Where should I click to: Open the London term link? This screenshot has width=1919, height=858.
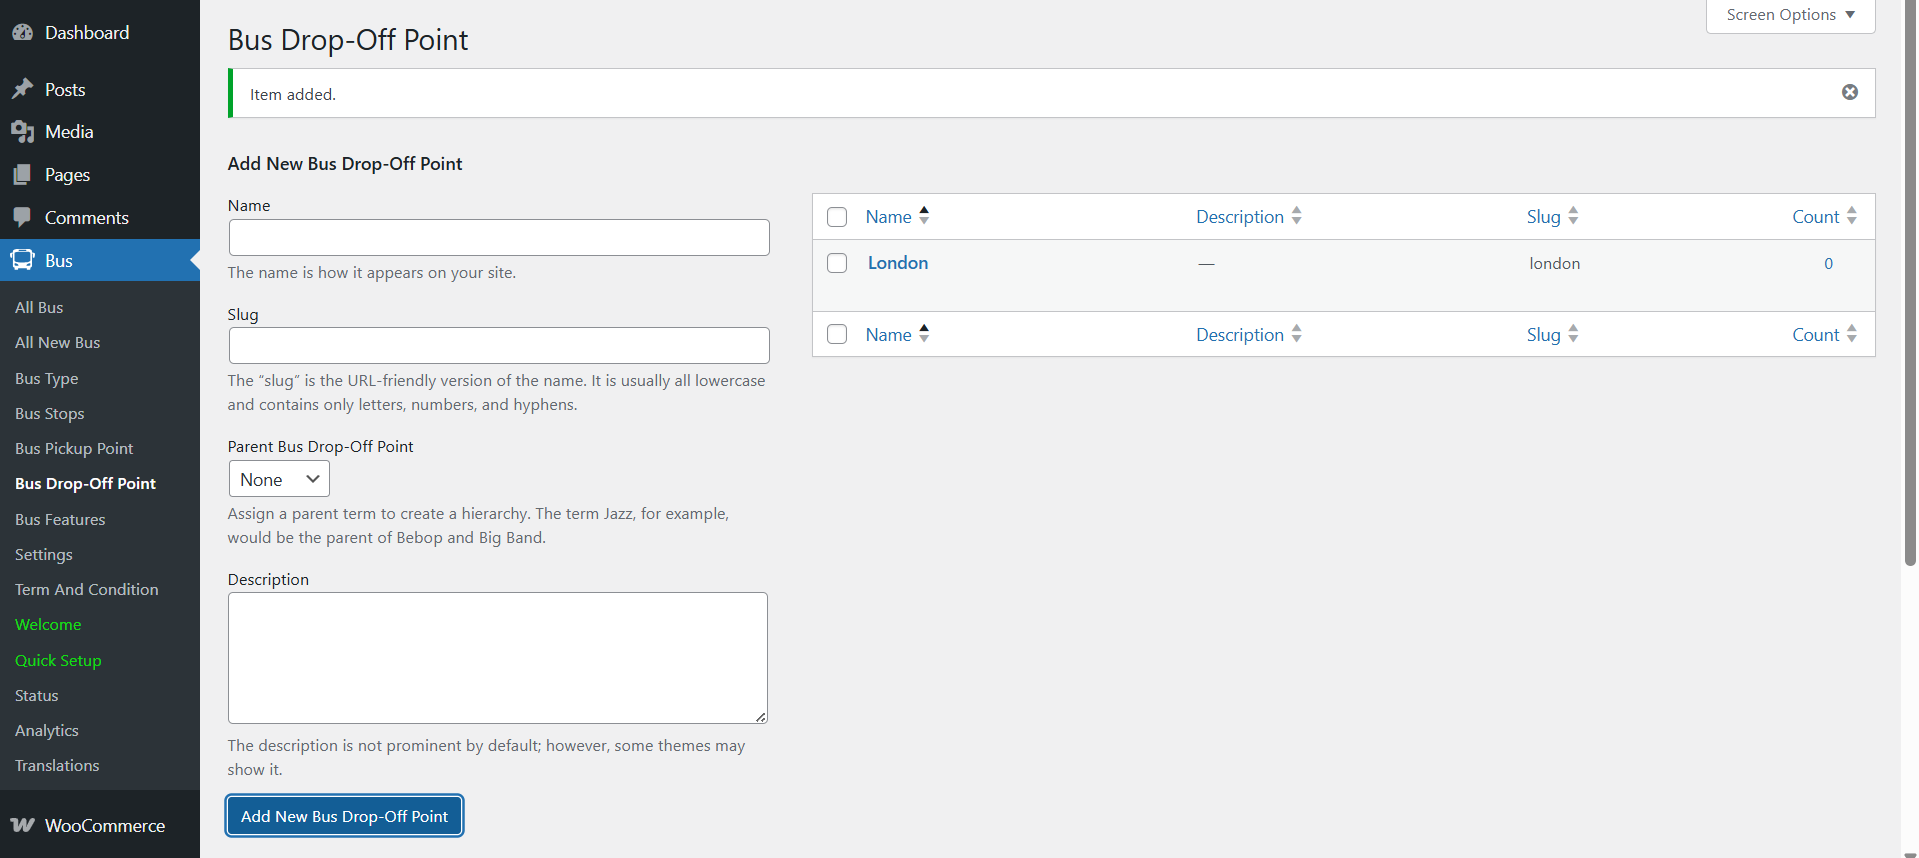[897, 263]
